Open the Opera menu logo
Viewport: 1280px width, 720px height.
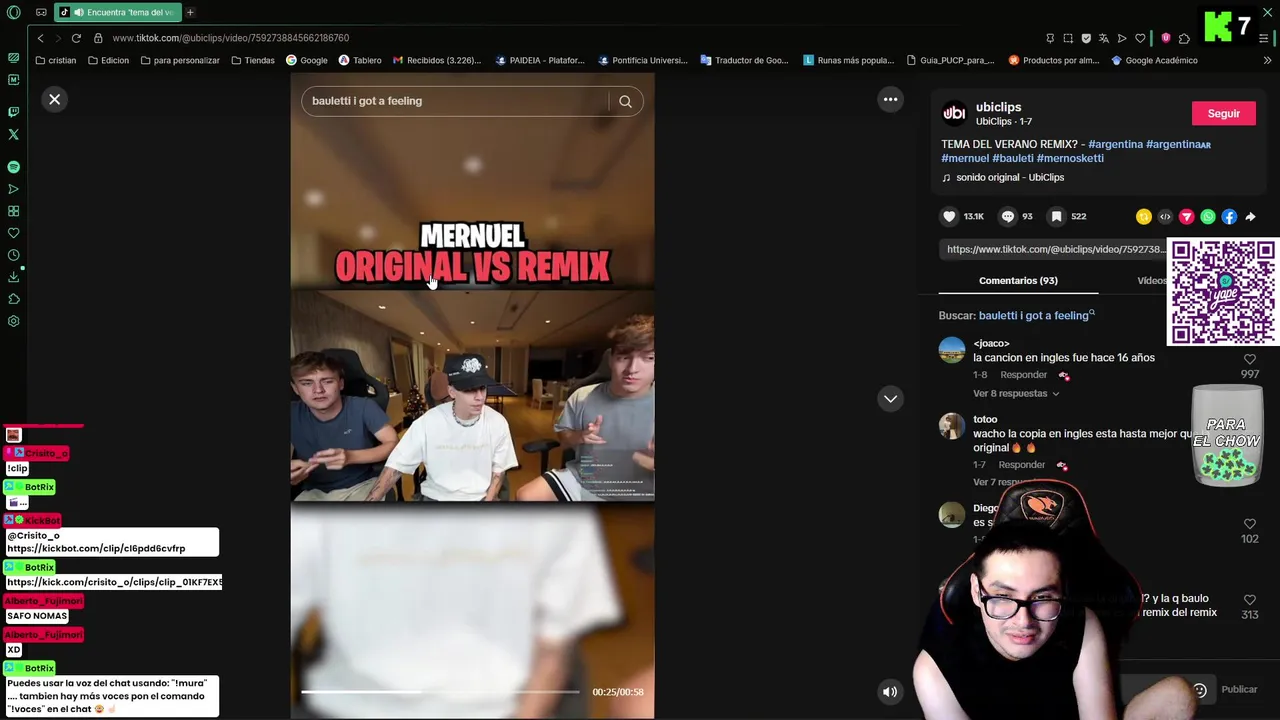[13, 12]
